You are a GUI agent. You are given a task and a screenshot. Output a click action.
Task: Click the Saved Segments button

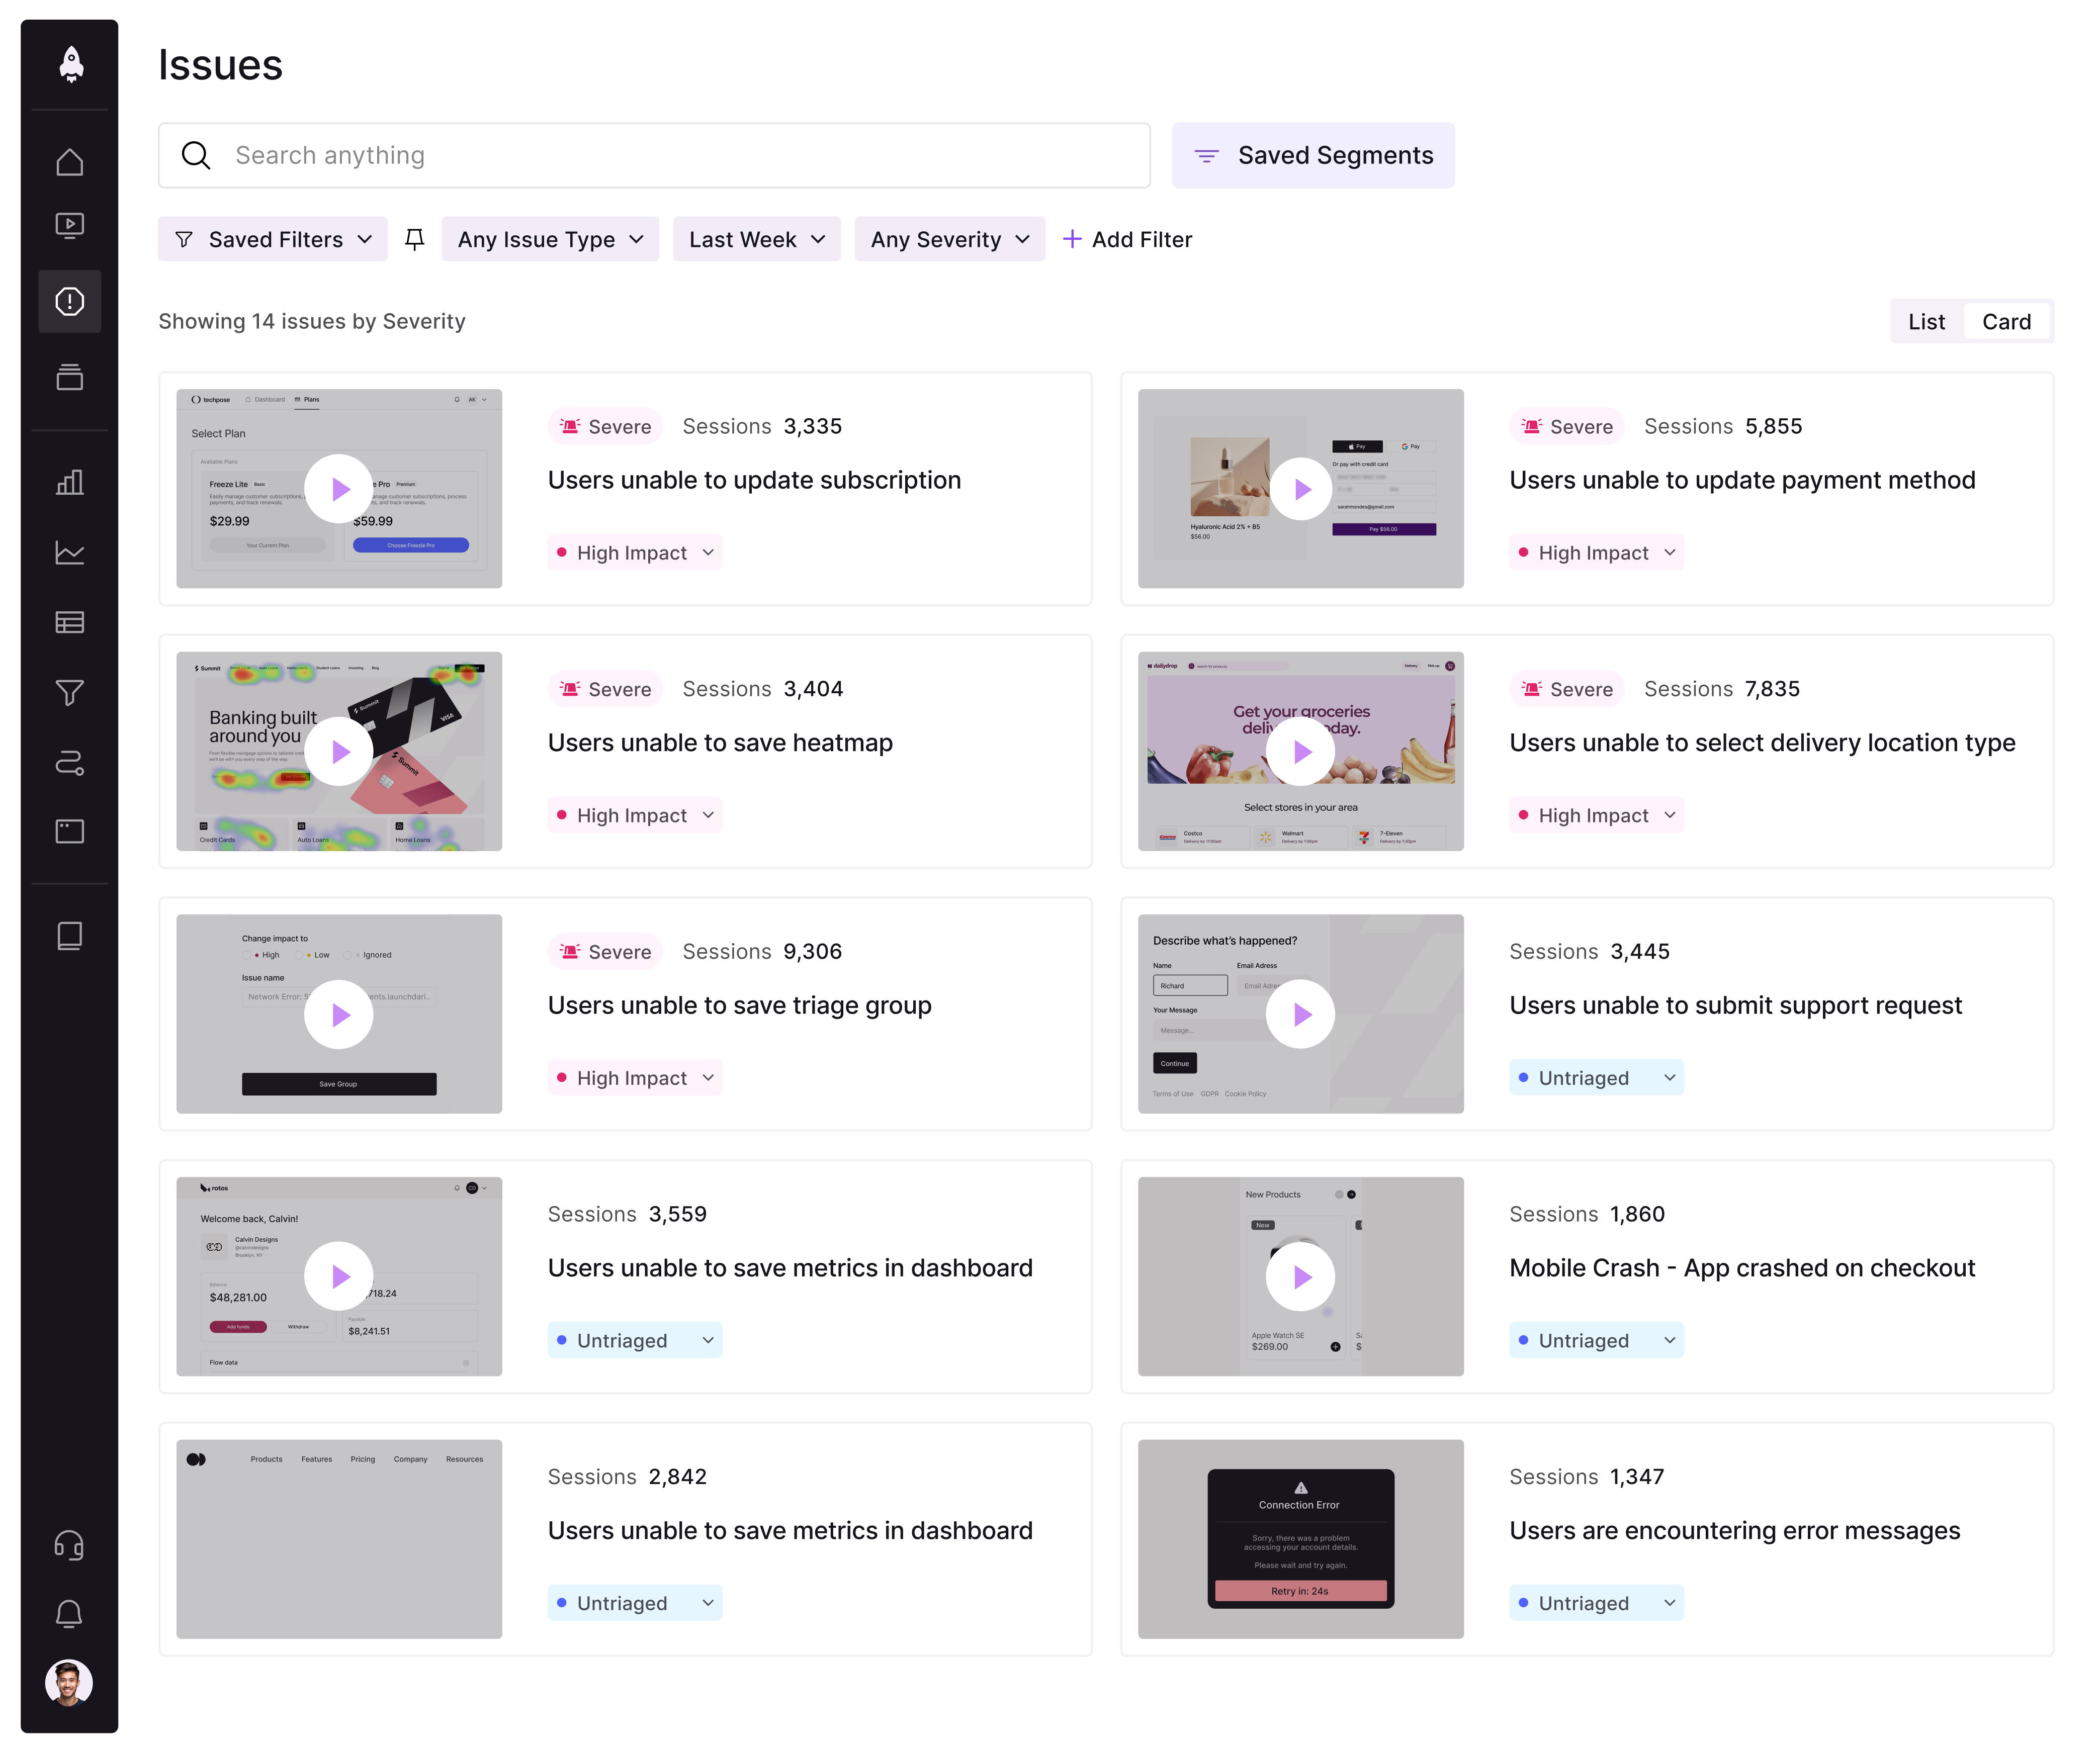tap(1313, 155)
